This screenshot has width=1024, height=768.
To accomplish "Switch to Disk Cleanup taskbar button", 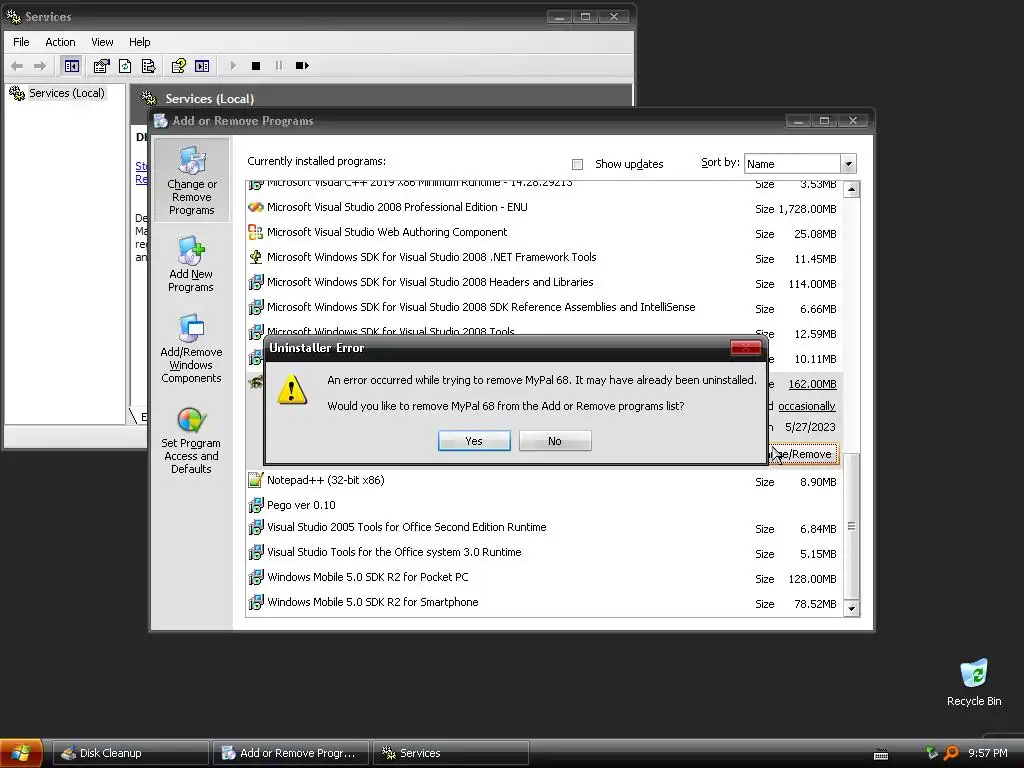I will click(131, 753).
